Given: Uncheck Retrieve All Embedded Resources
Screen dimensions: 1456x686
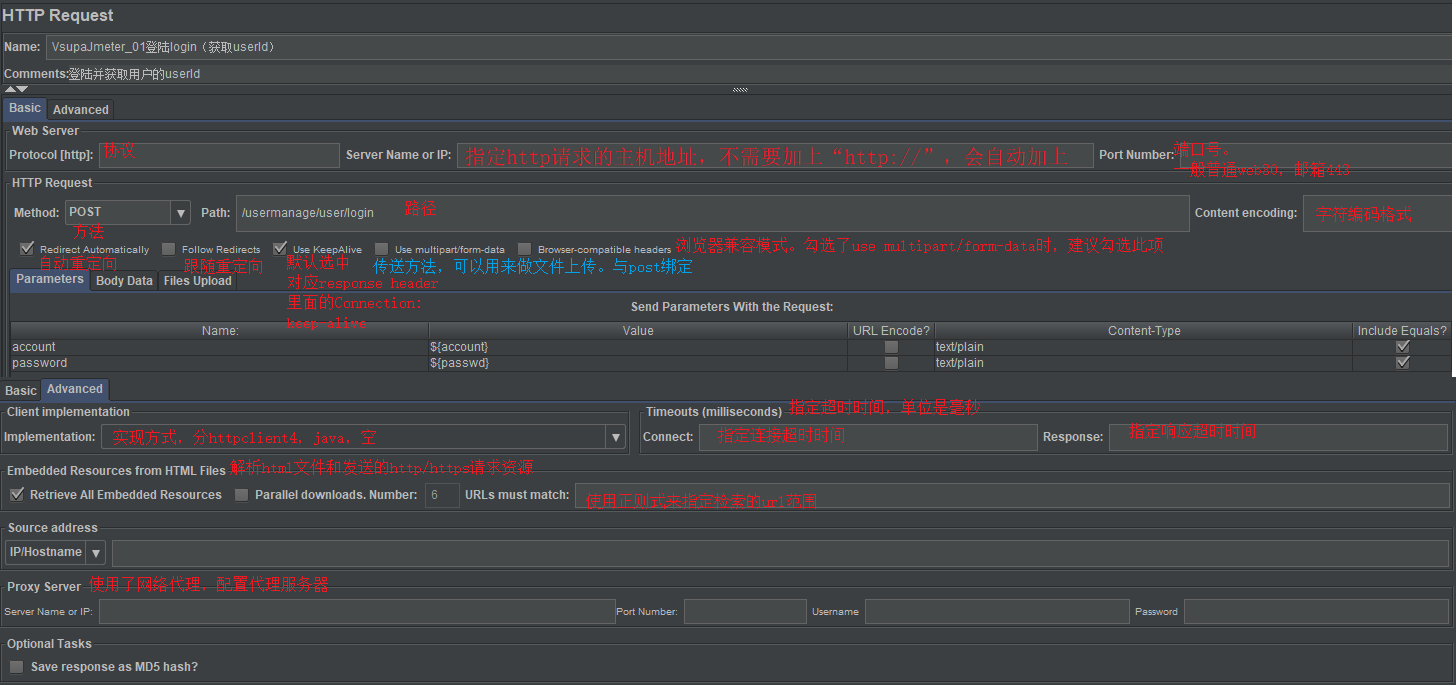Looking at the screenshot, I should pyautogui.click(x=17, y=495).
